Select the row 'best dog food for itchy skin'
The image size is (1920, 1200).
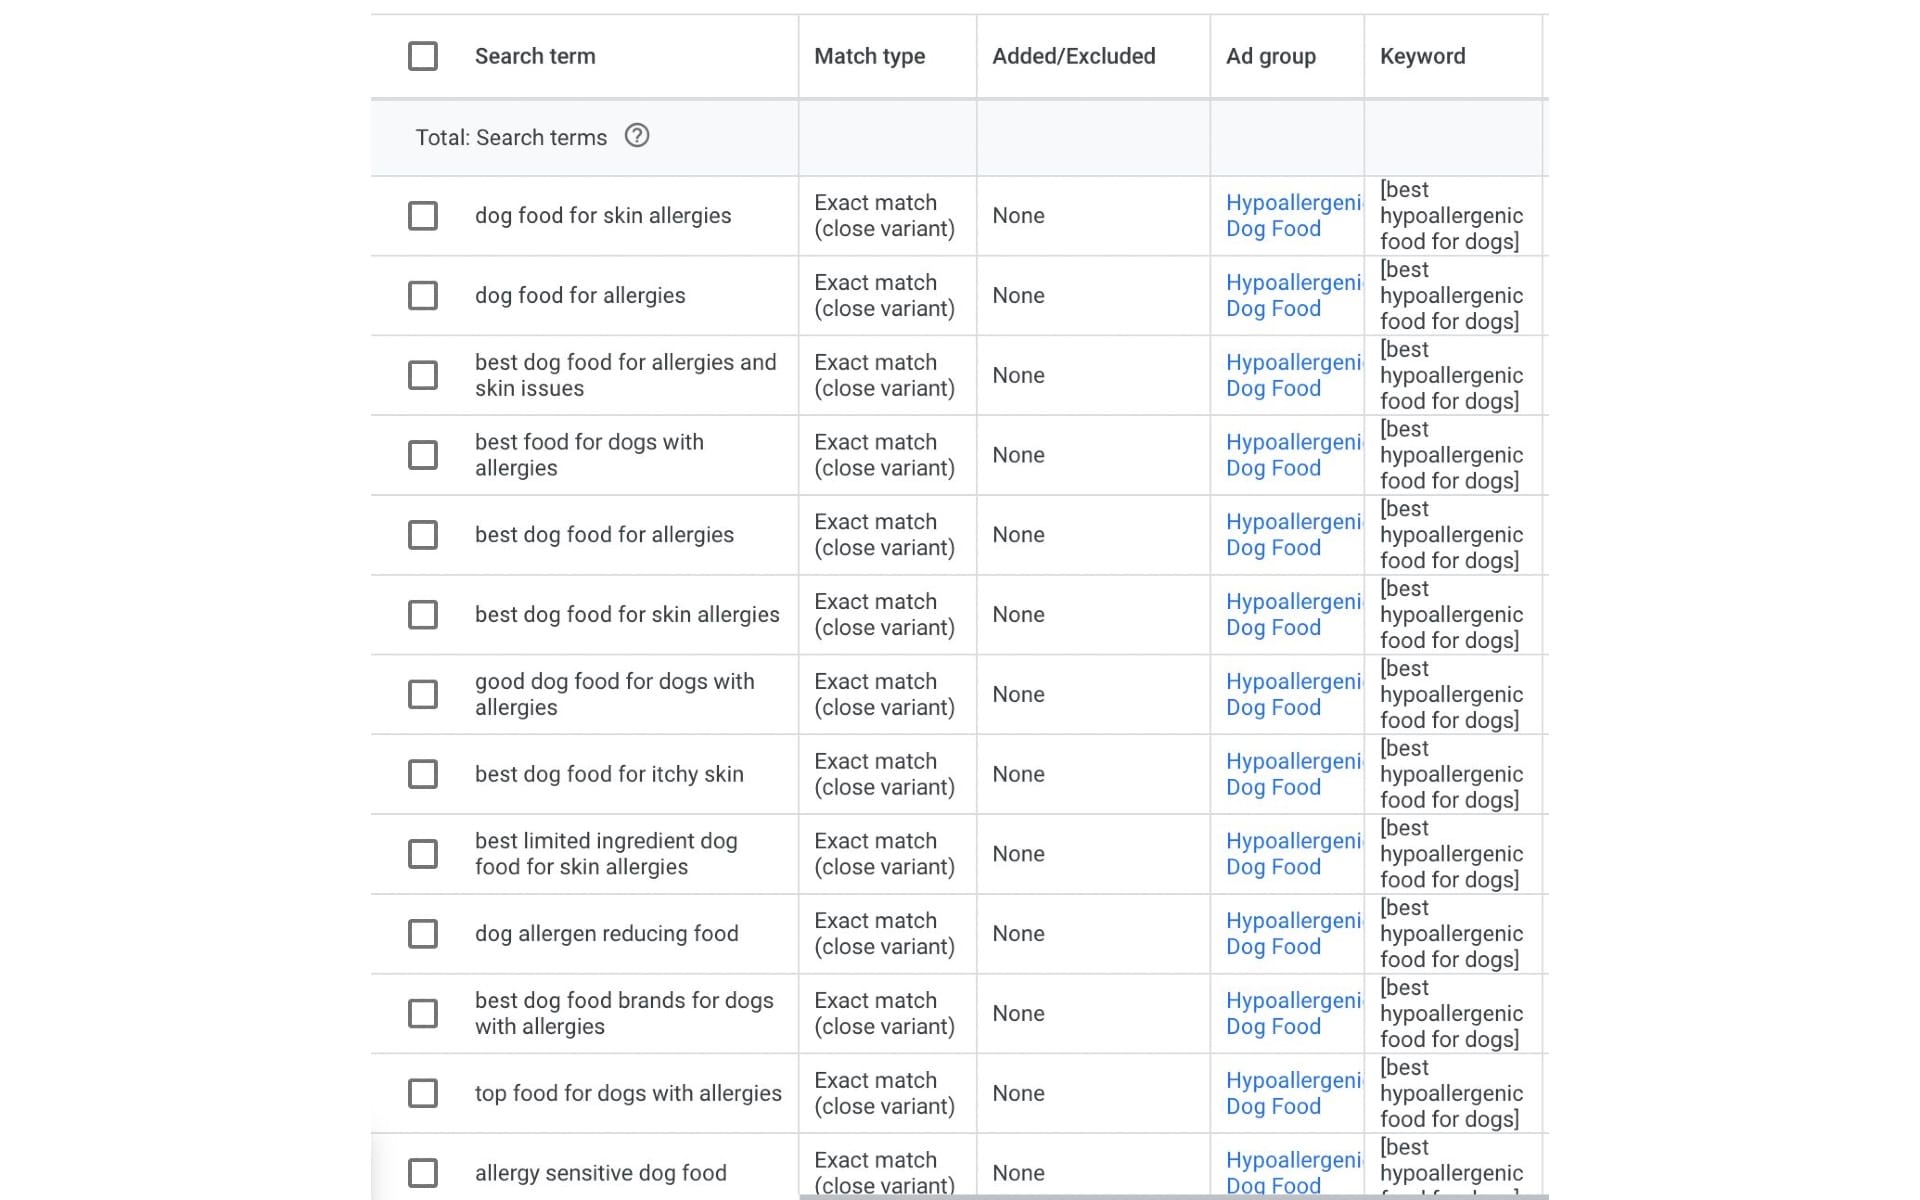423,773
